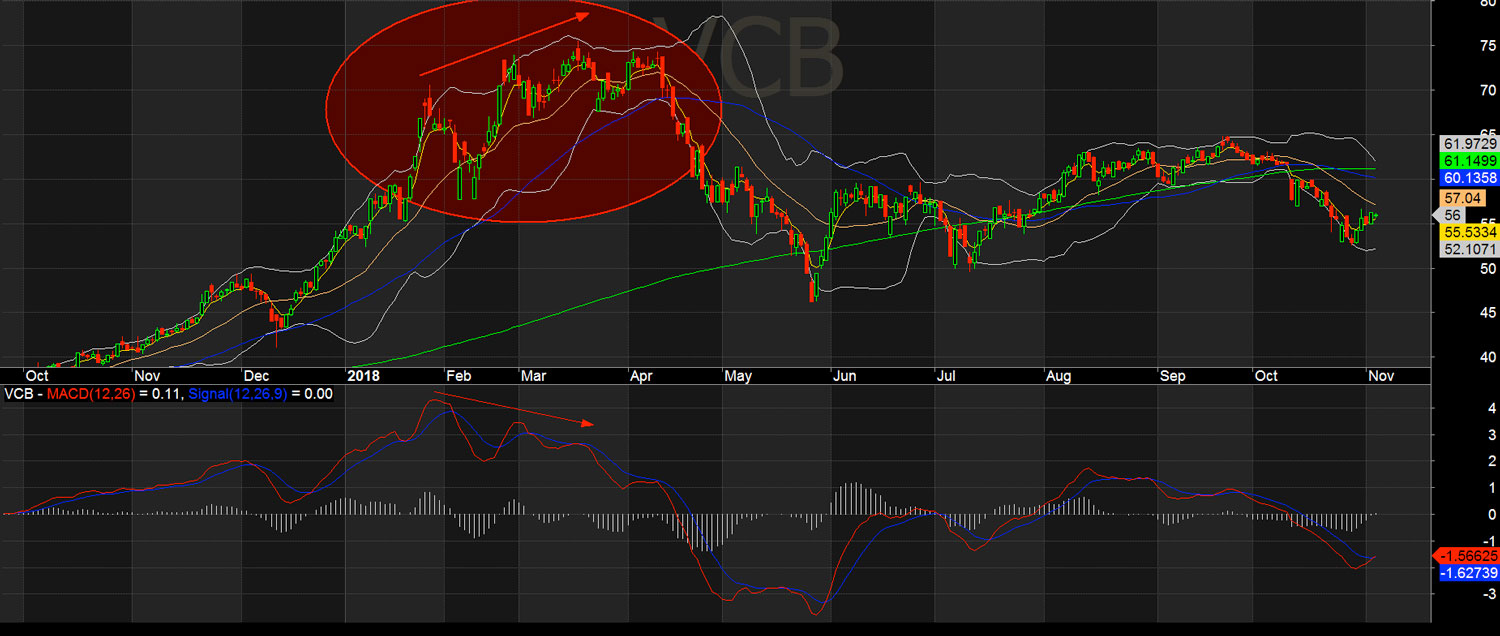
Task: Click the VCB watermark symbol text
Action: 748,58
